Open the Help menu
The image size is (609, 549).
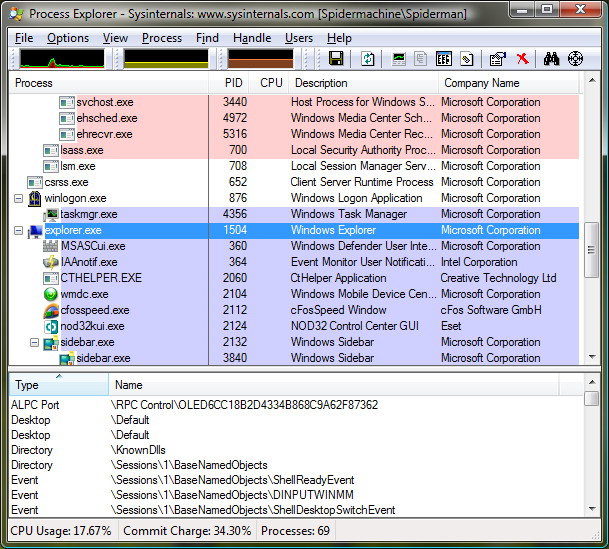point(339,38)
